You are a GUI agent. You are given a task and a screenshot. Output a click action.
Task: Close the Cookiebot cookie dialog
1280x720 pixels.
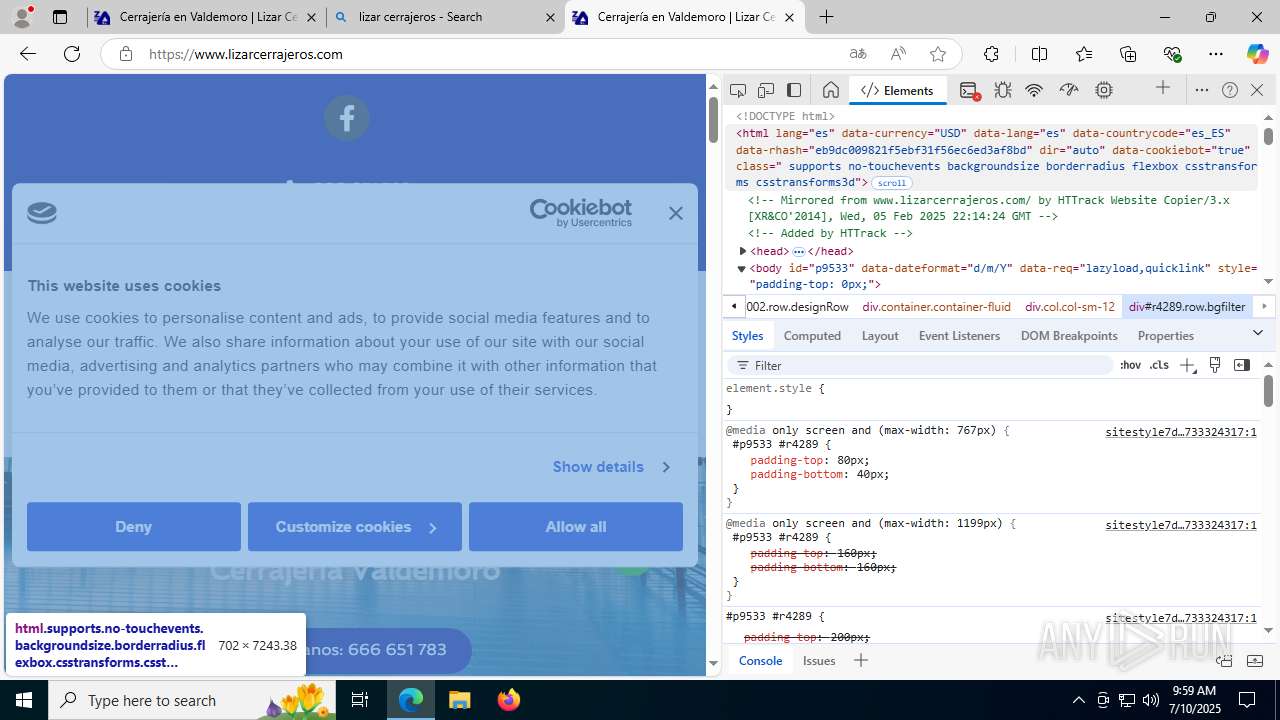click(x=676, y=213)
